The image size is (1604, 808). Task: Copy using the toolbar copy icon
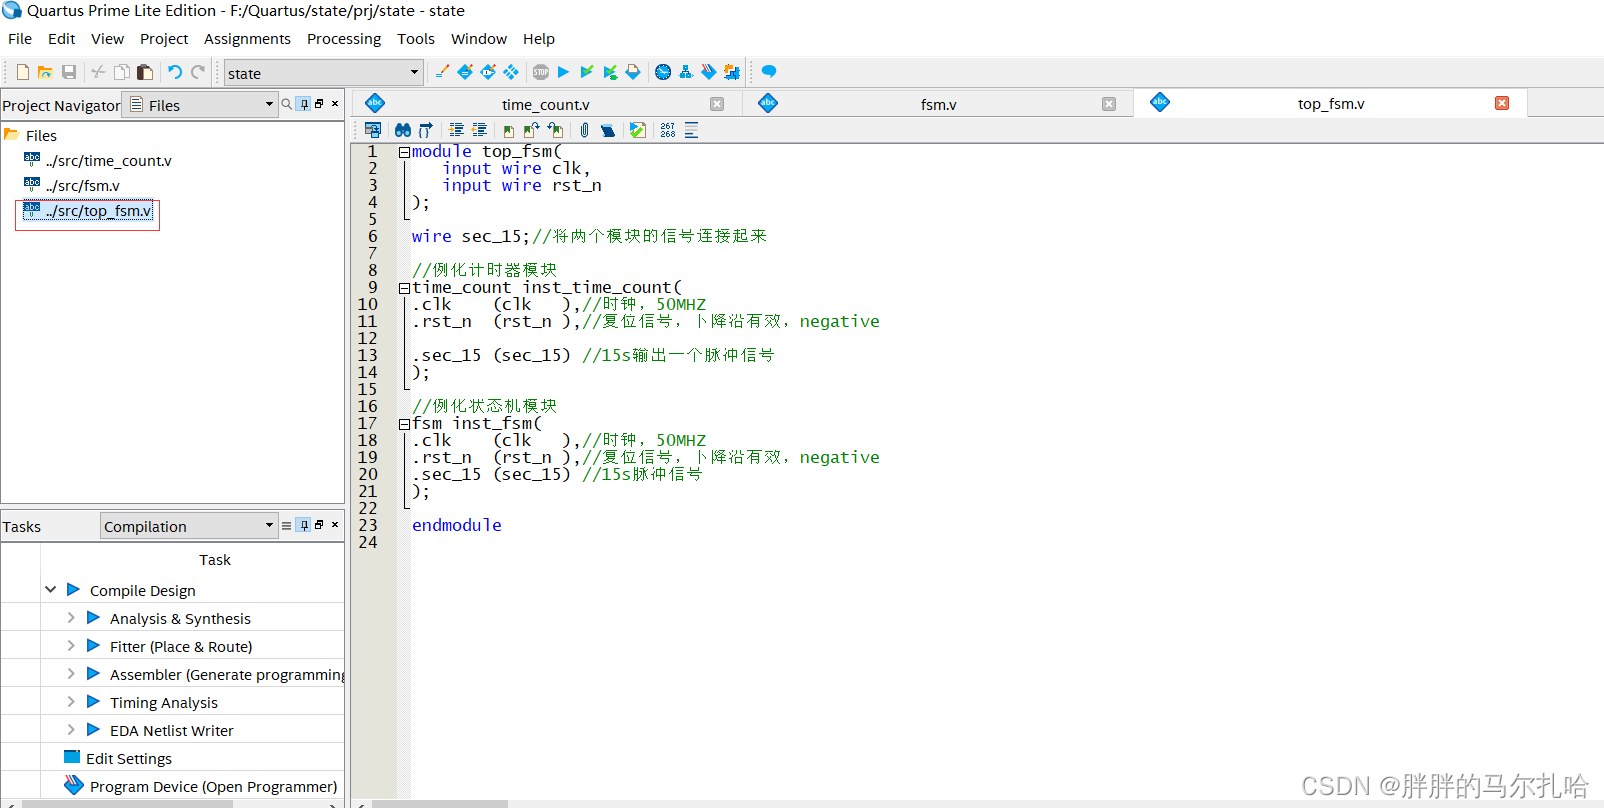tap(121, 72)
